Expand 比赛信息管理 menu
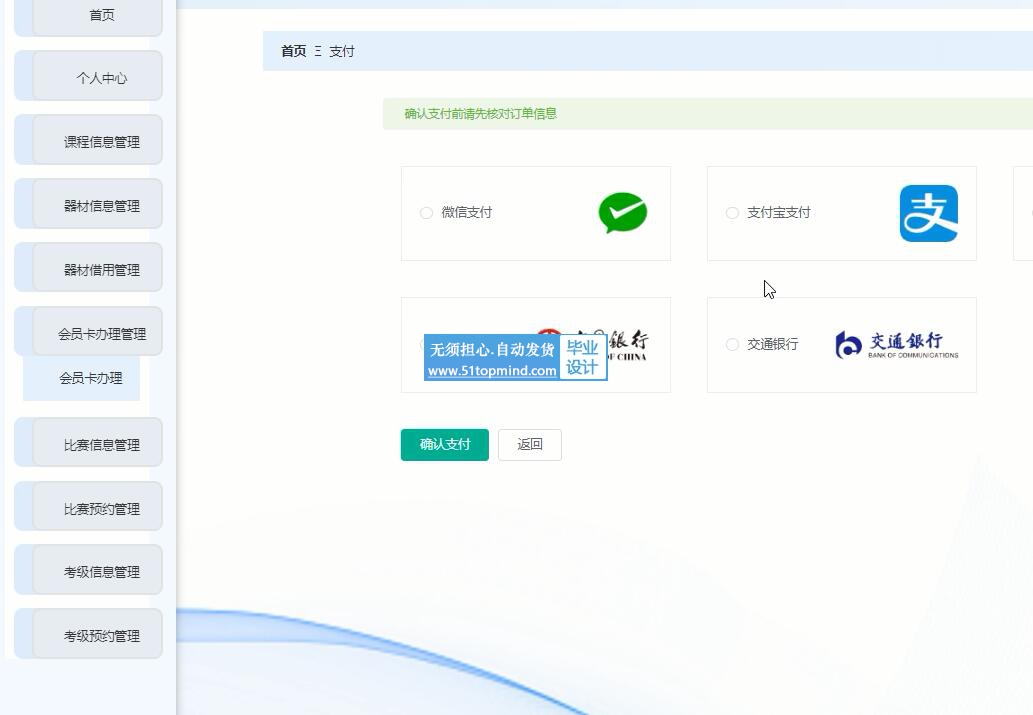The image size is (1033, 715). 88,443
